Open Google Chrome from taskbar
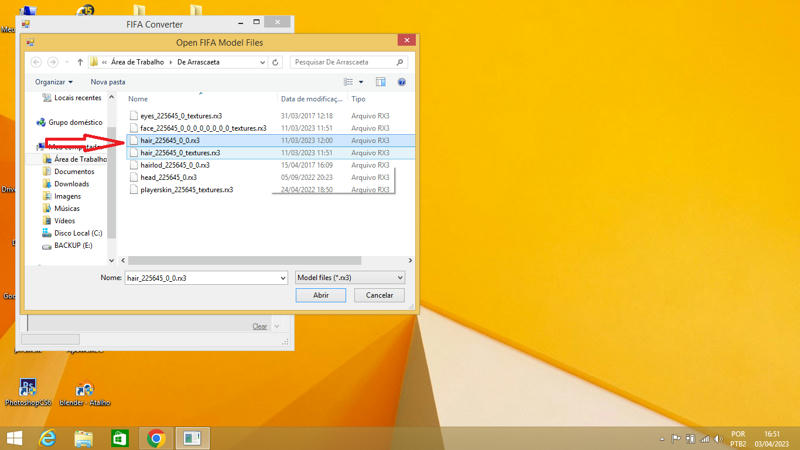800x450 pixels. click(x=156, y=438)
